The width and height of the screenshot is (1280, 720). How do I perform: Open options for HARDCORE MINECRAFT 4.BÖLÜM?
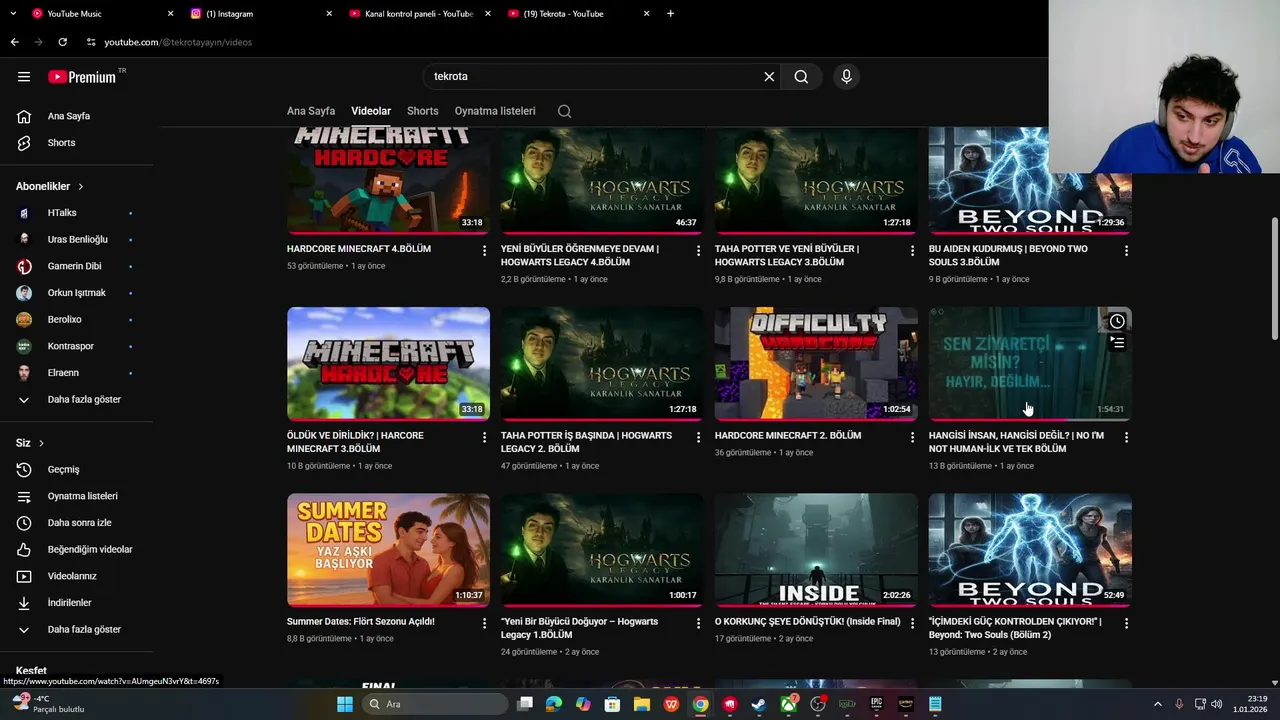(x=484, y=250)
